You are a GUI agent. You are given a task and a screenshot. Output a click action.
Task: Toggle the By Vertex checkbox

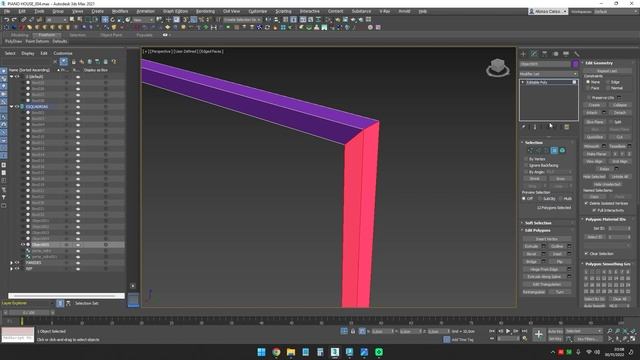pyautogui.click(x=526, y=159)
